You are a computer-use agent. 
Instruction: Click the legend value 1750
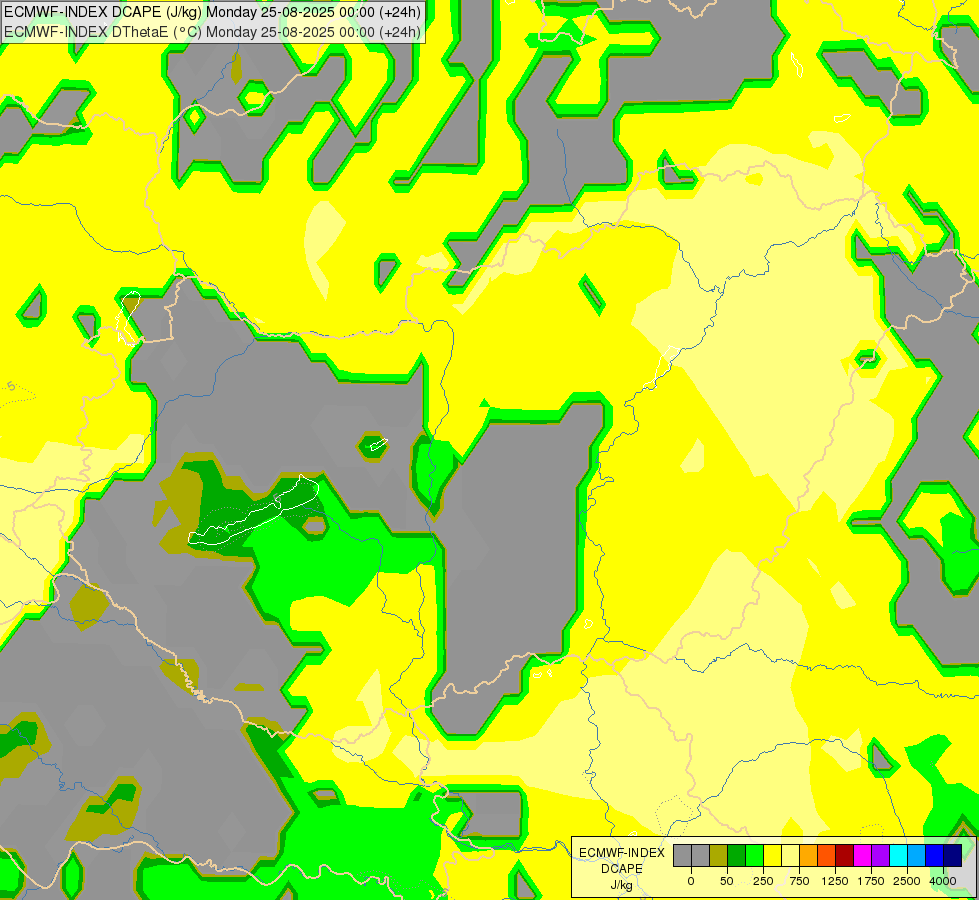(x=871, y=881)
